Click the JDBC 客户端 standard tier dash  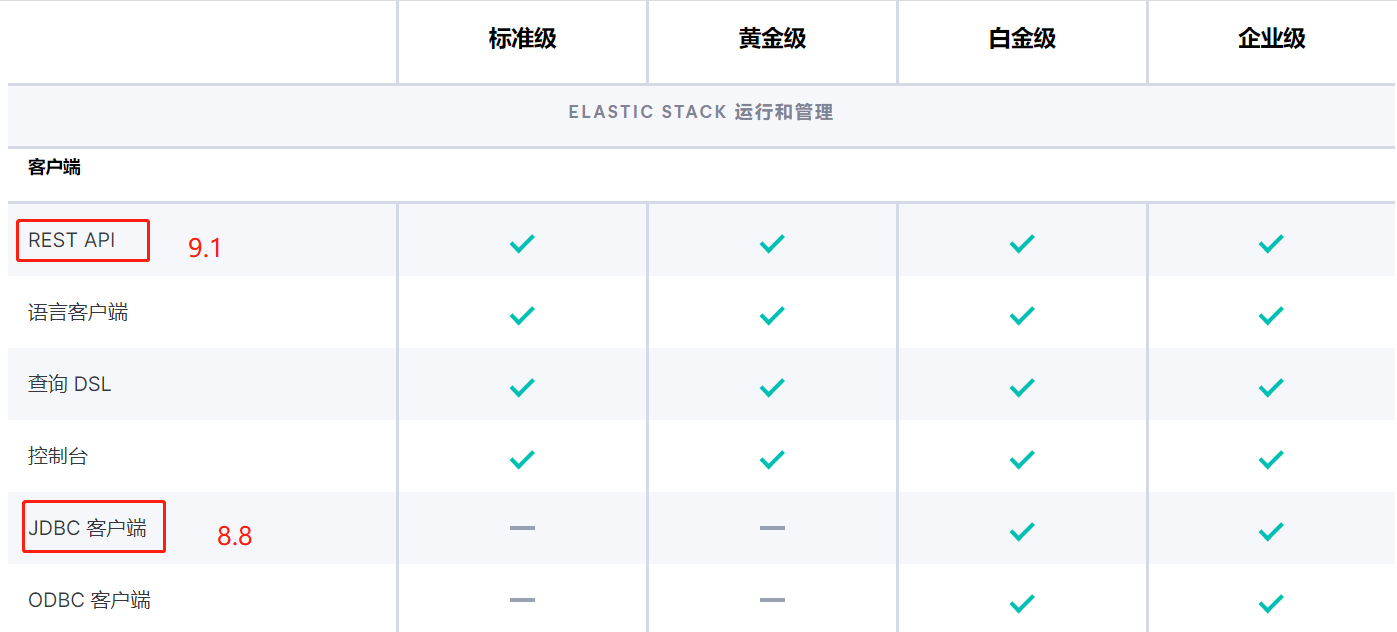[x=522, y=527]
